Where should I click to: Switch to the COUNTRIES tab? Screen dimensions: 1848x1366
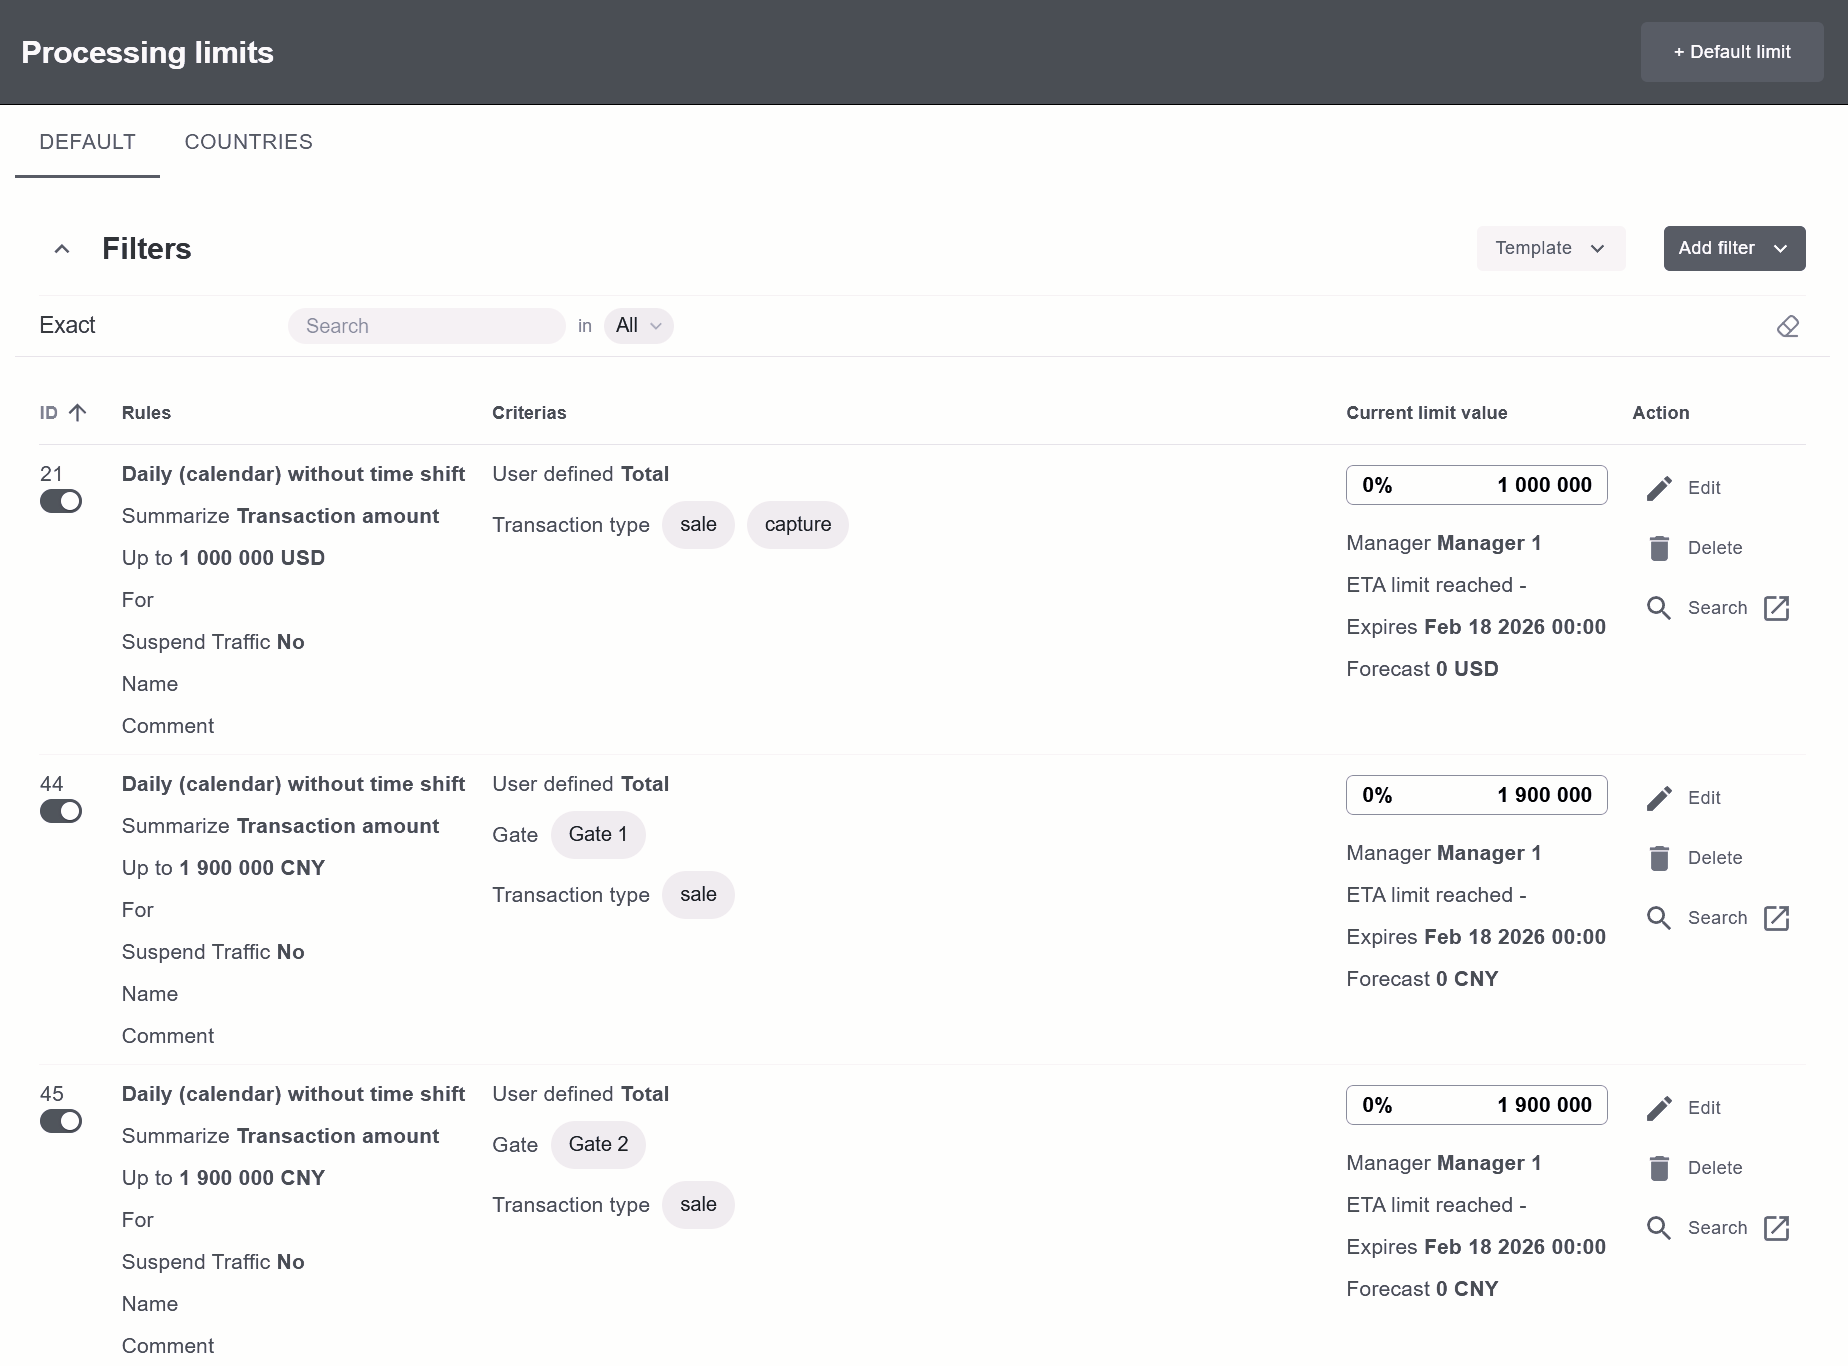click(248, 142)
